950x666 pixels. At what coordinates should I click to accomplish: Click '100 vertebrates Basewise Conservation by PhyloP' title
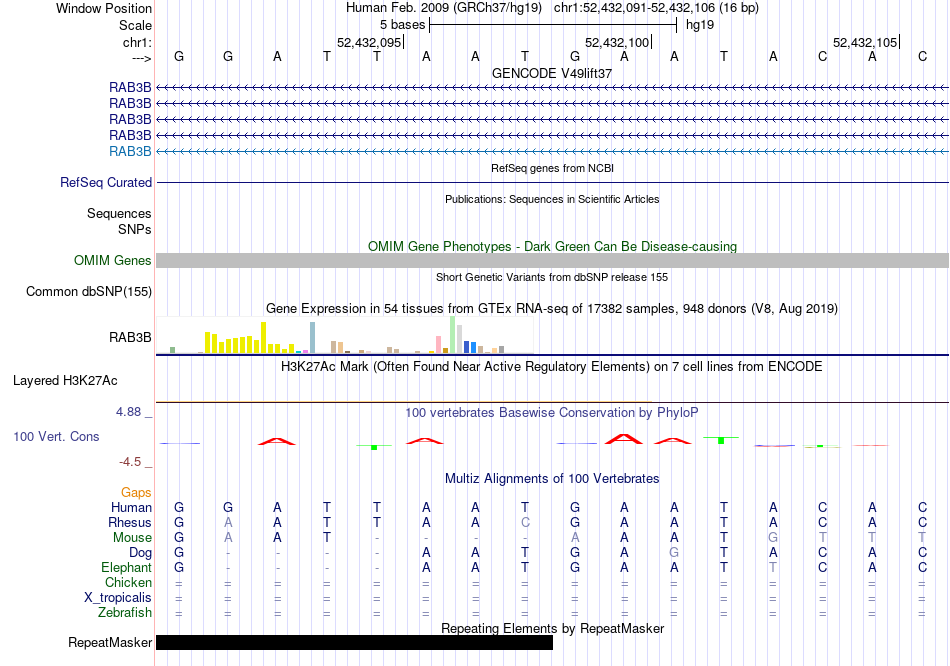click(552, 413)
